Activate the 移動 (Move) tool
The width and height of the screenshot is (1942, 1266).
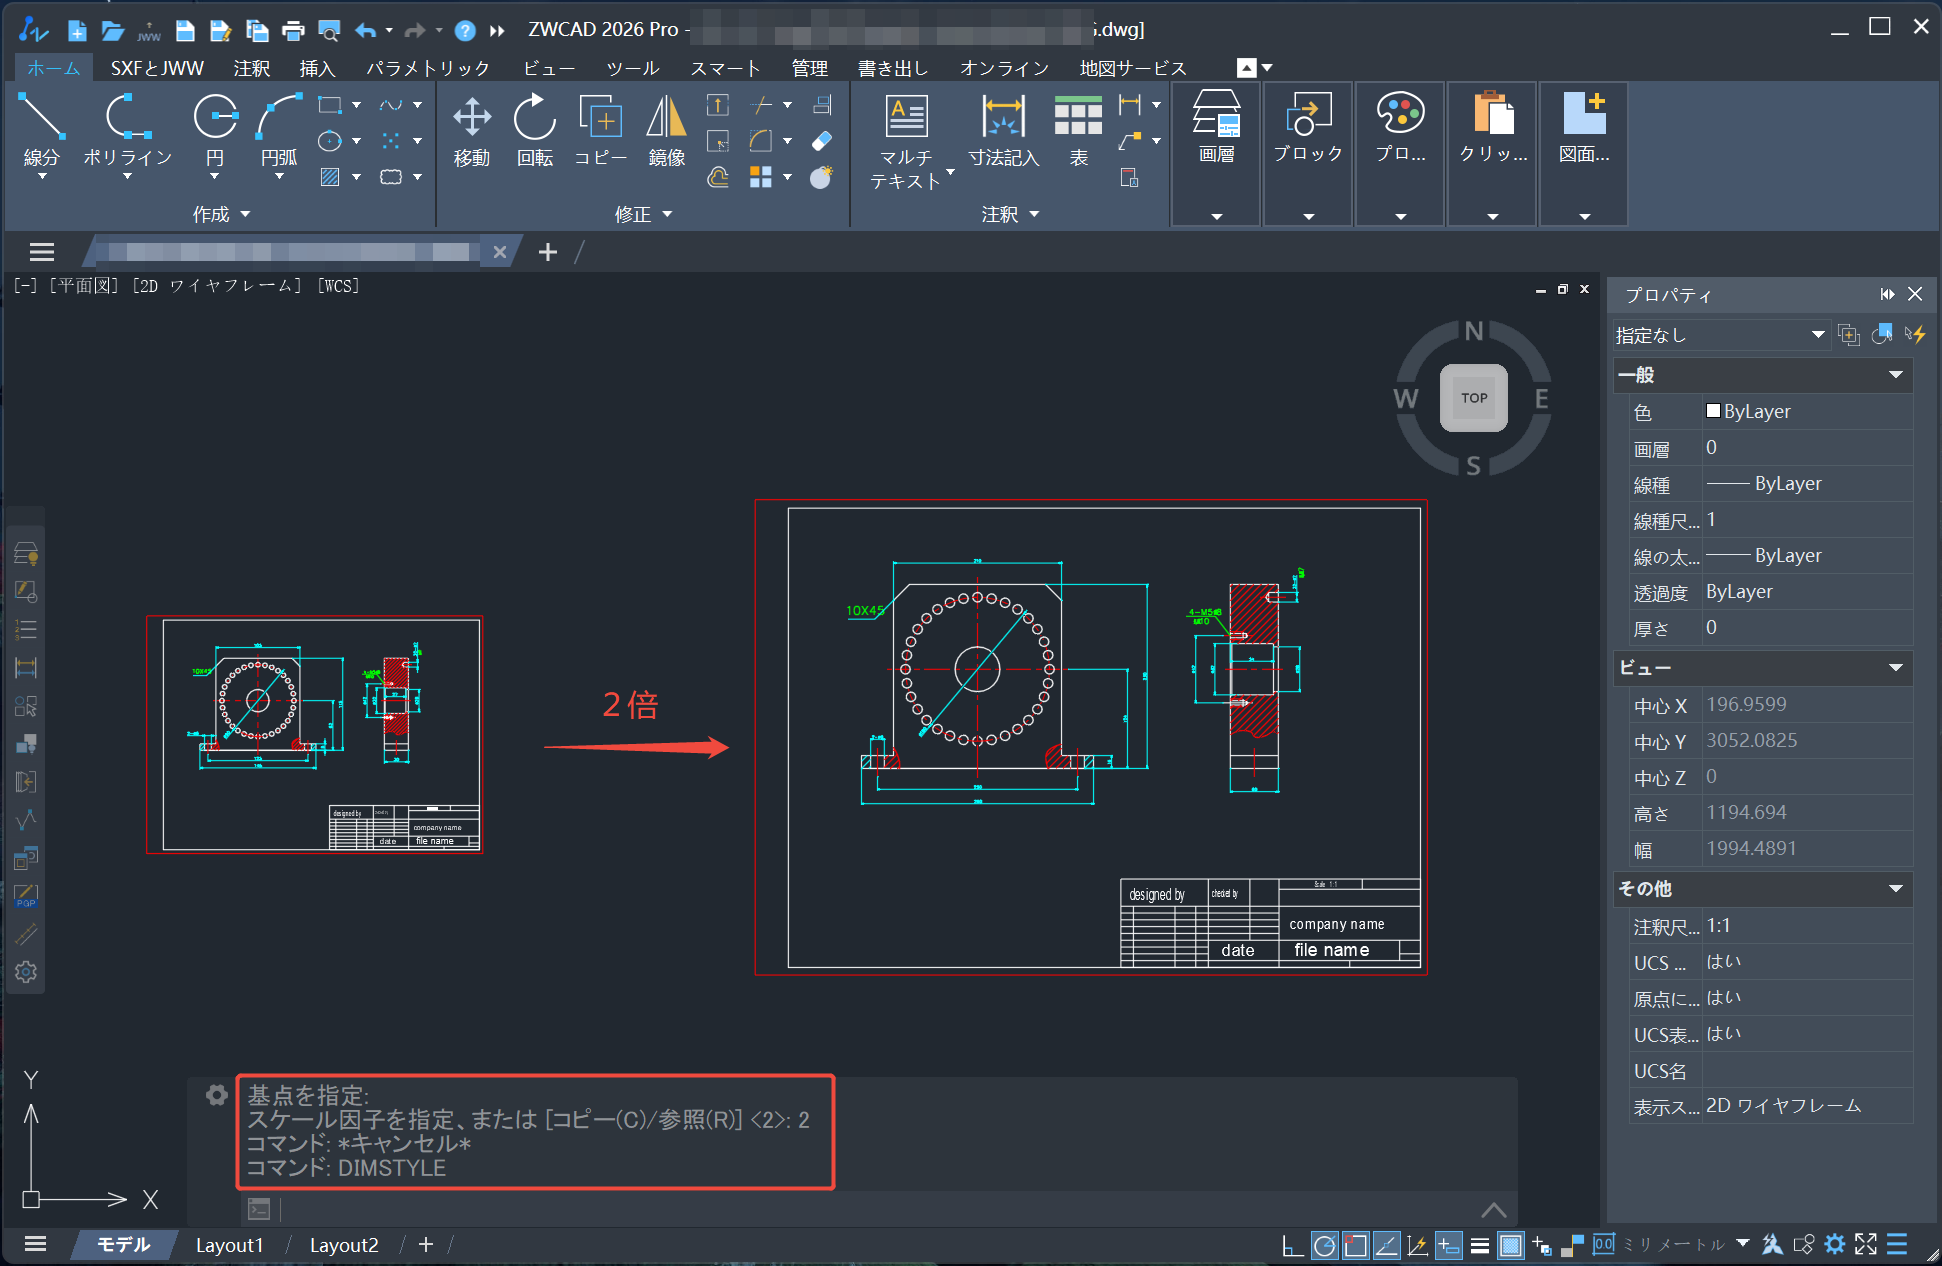click(471, 128)
